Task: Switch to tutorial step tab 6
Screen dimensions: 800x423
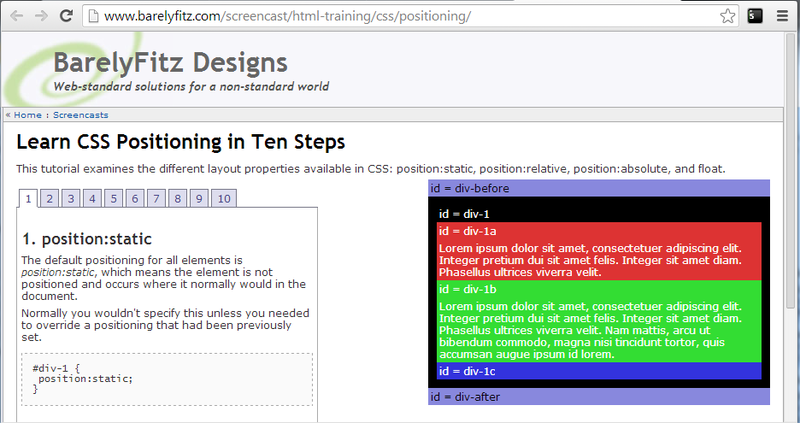Action: pos(135,198)
